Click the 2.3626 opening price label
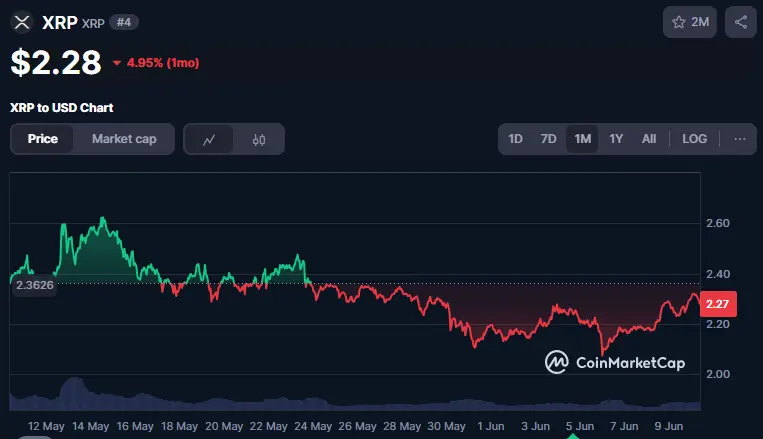The width and height of the screenshot is (763, 439). pyautogui.click(x=35, y=285)
